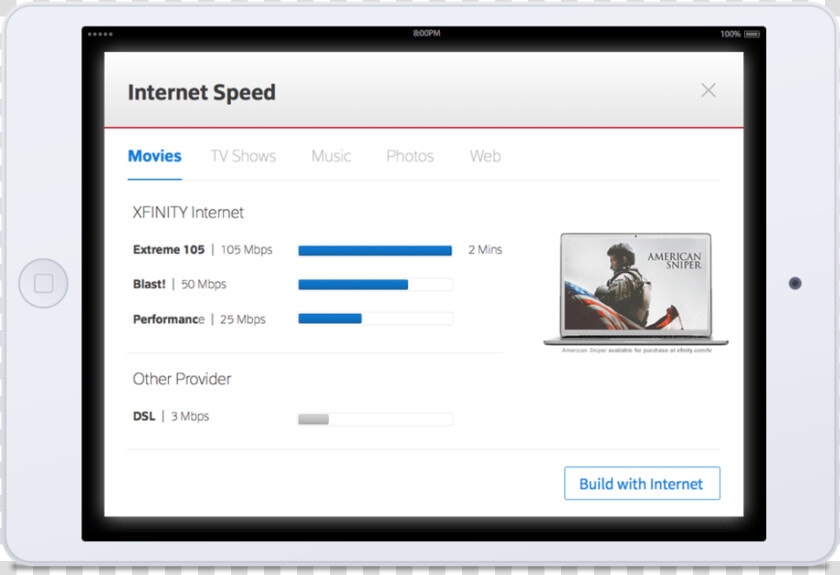Open the Music tab
The height and width of the screenshot is (575, 840).
coord(331,156)
